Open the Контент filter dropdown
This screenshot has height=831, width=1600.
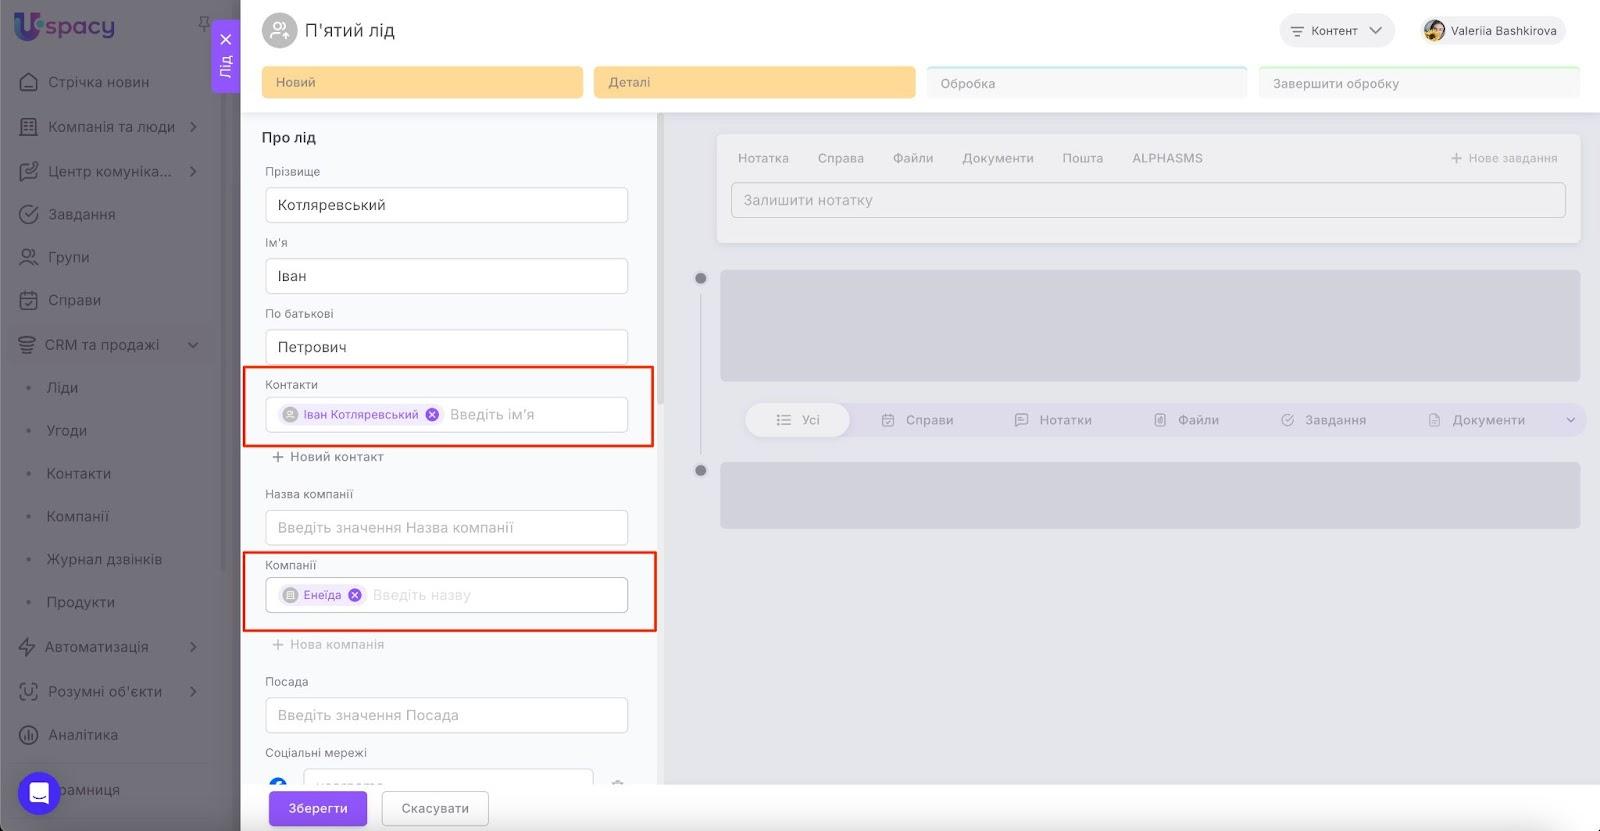point(1336,31)
